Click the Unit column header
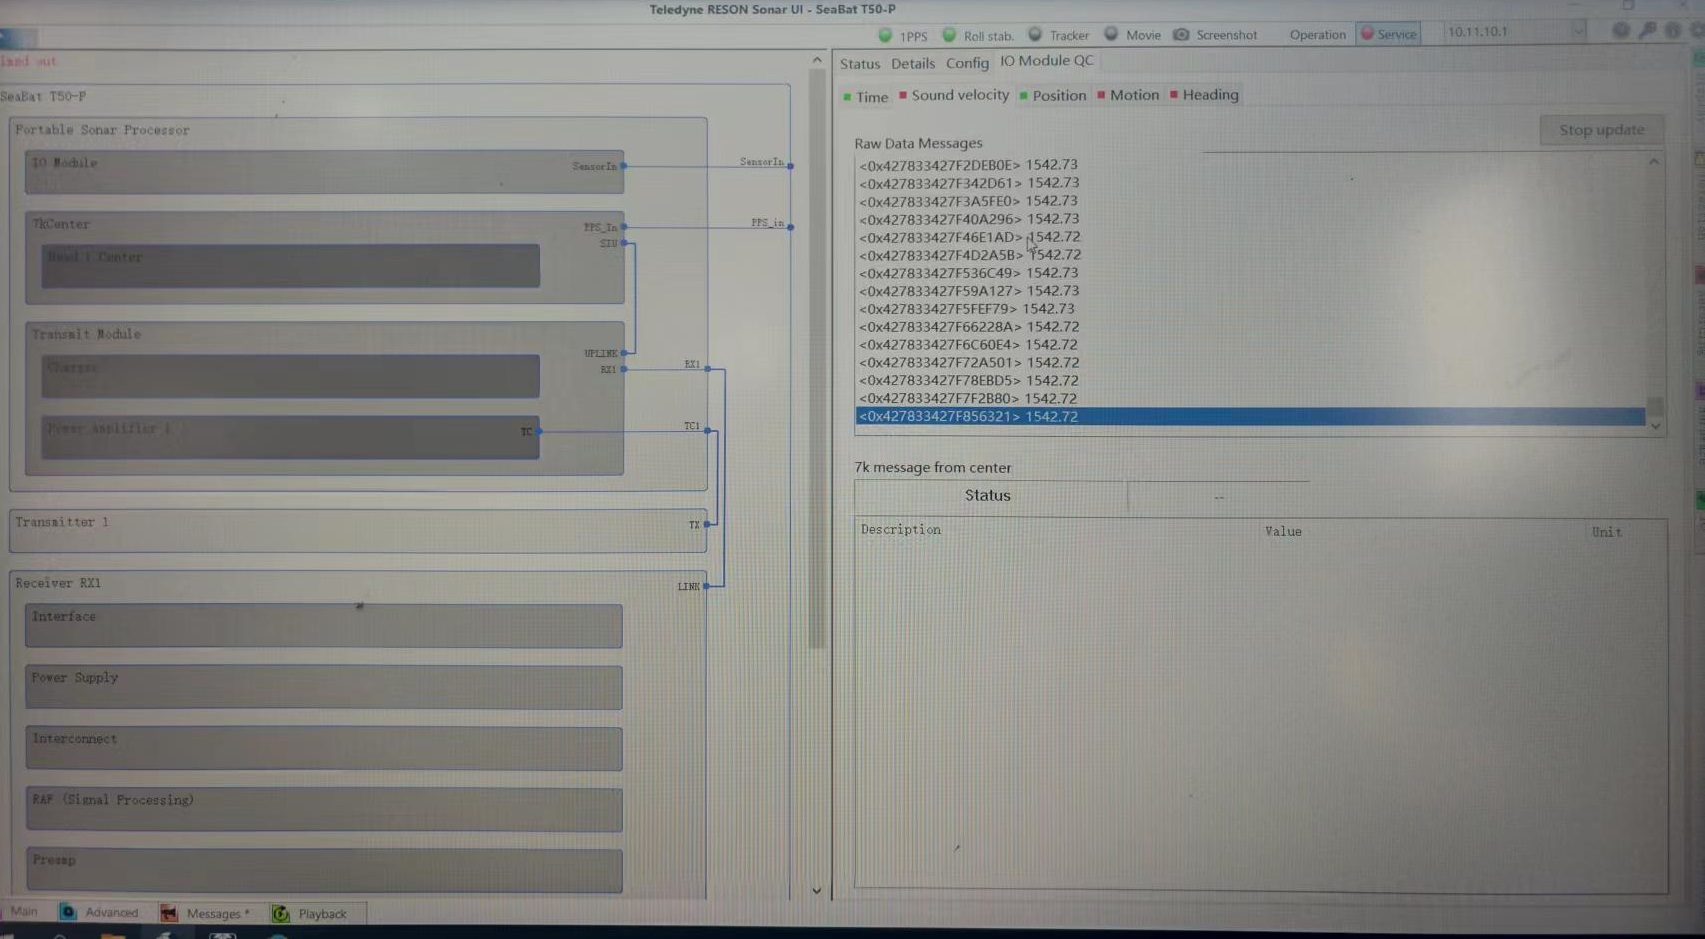Viewport: 1705px width, 939px height. pos(1607,532)
